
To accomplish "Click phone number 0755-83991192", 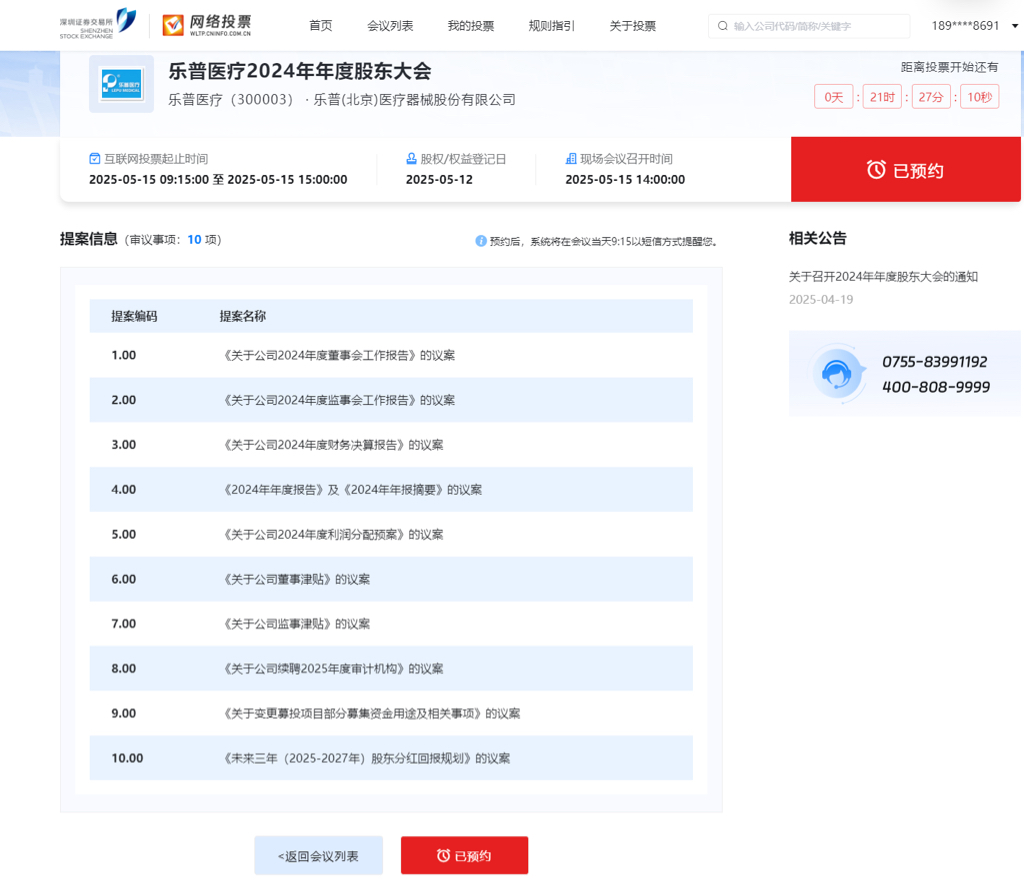I will 935,362.
